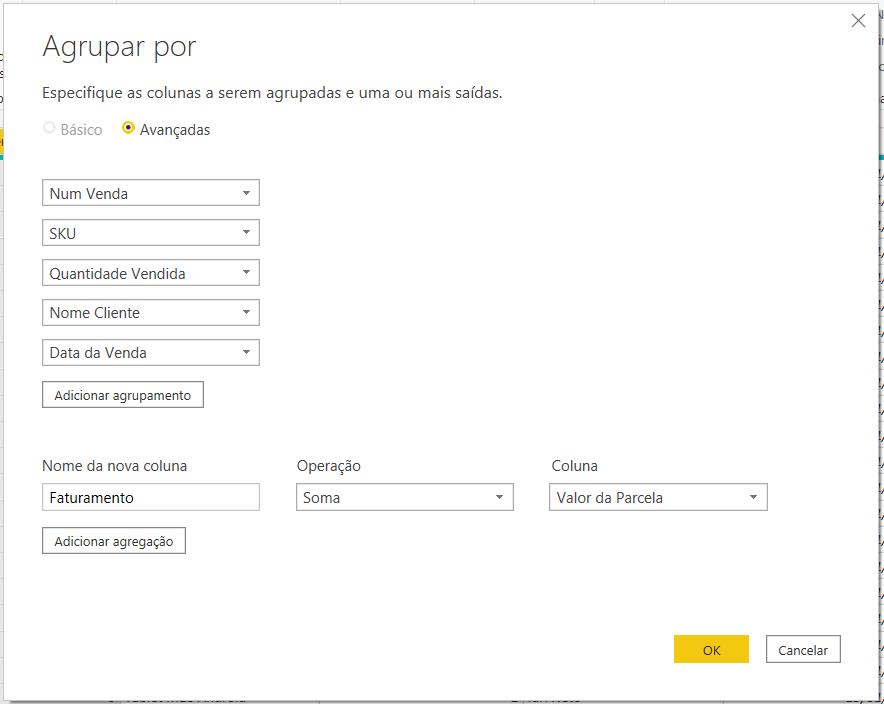Open the Valor da Parcela column dropdown
The height and width of the screenshot is (704, 884).
(x=658, y=497)
